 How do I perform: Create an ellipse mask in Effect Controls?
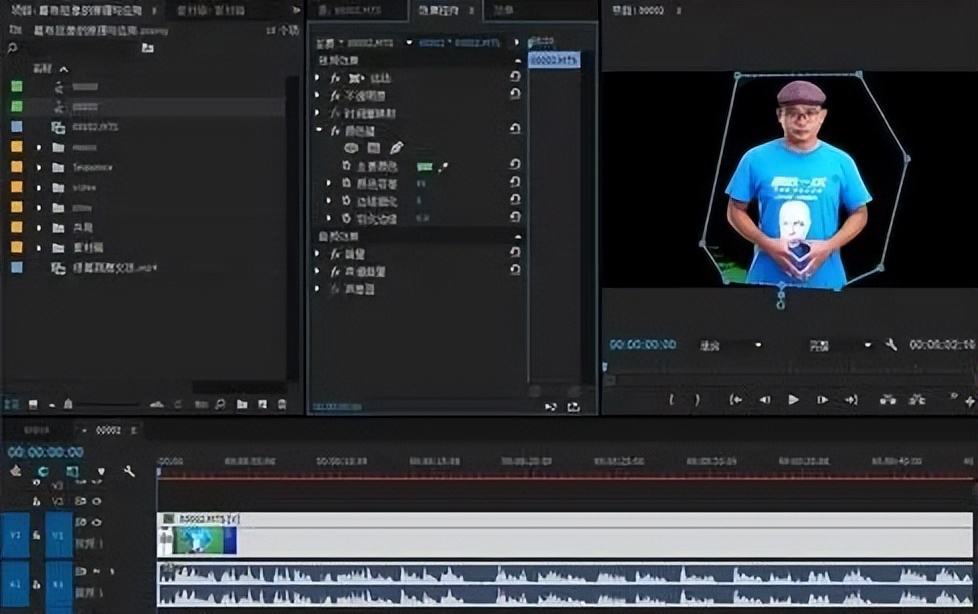pos(351,147)
